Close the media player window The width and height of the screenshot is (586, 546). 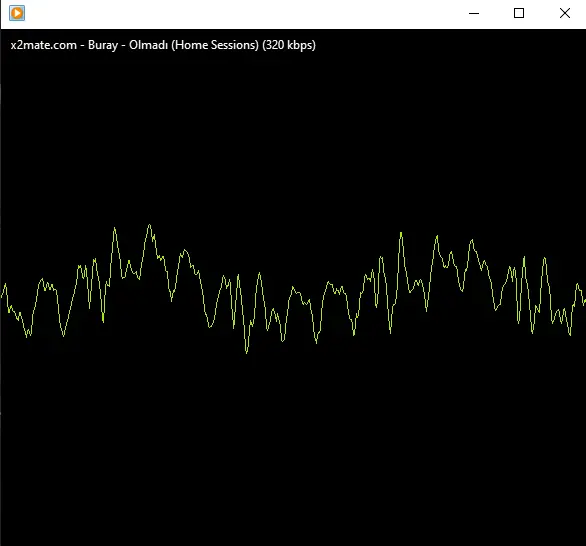[565, 13]
